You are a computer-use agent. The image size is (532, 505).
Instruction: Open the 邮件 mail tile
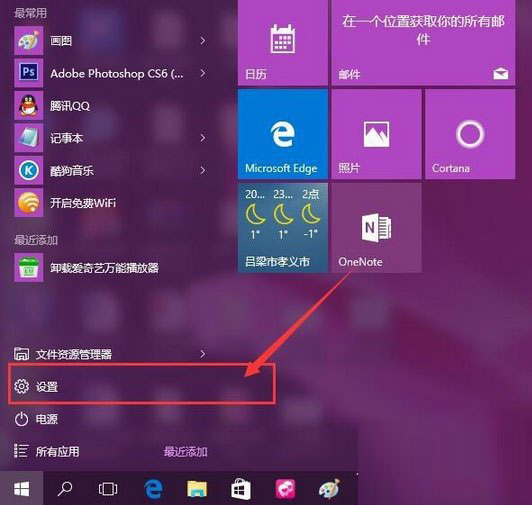pyautogui.click(x=423, y=43)
